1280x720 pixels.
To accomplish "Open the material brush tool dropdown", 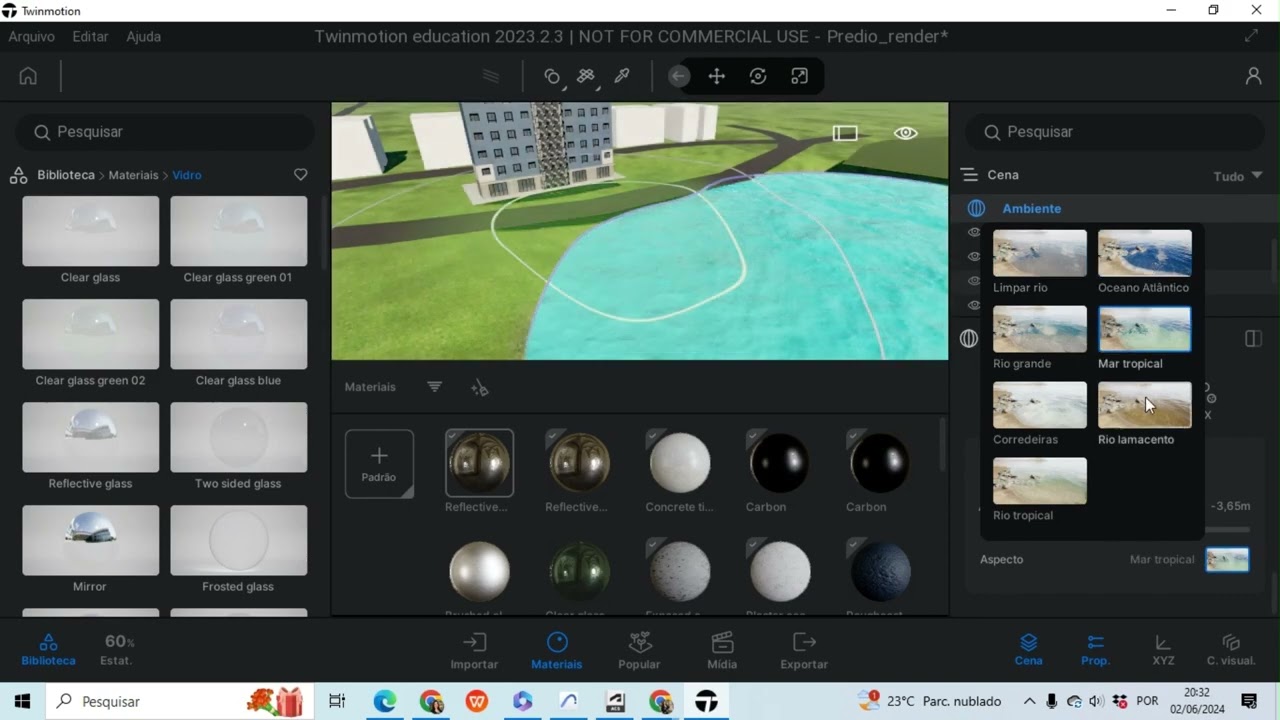I will [587, 76].
